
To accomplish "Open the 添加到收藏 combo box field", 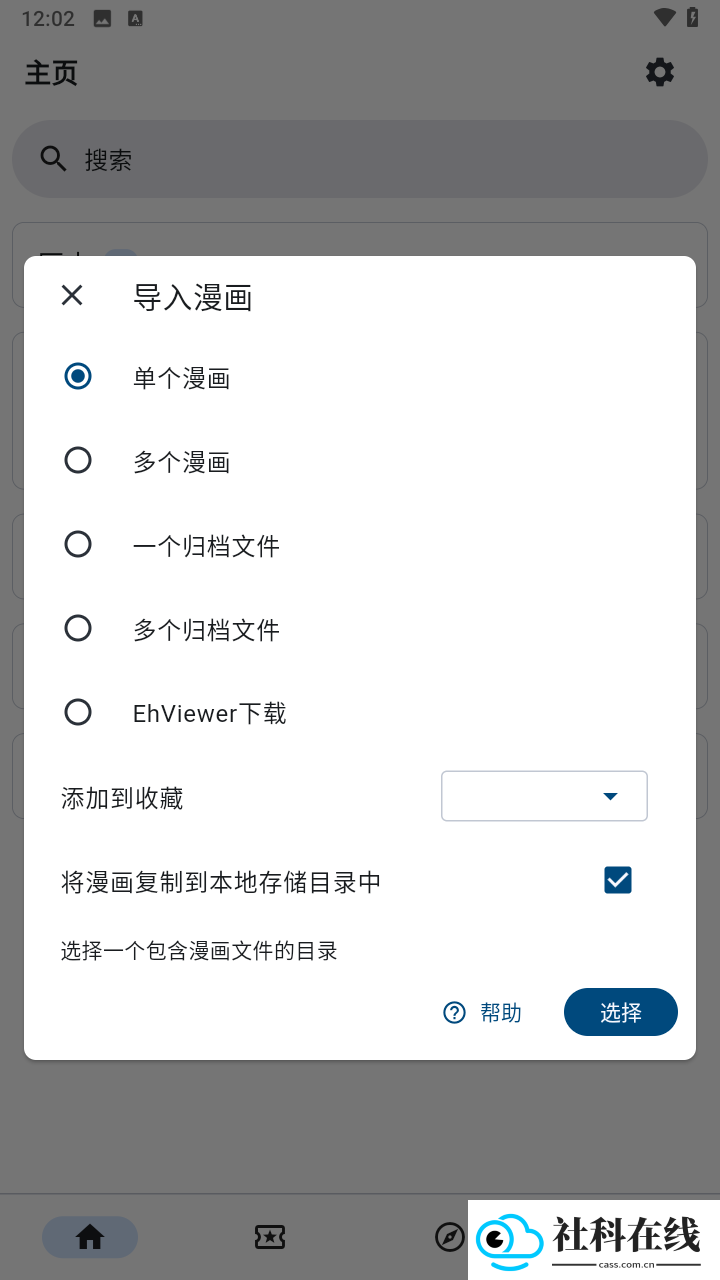I will pos(544,796).
